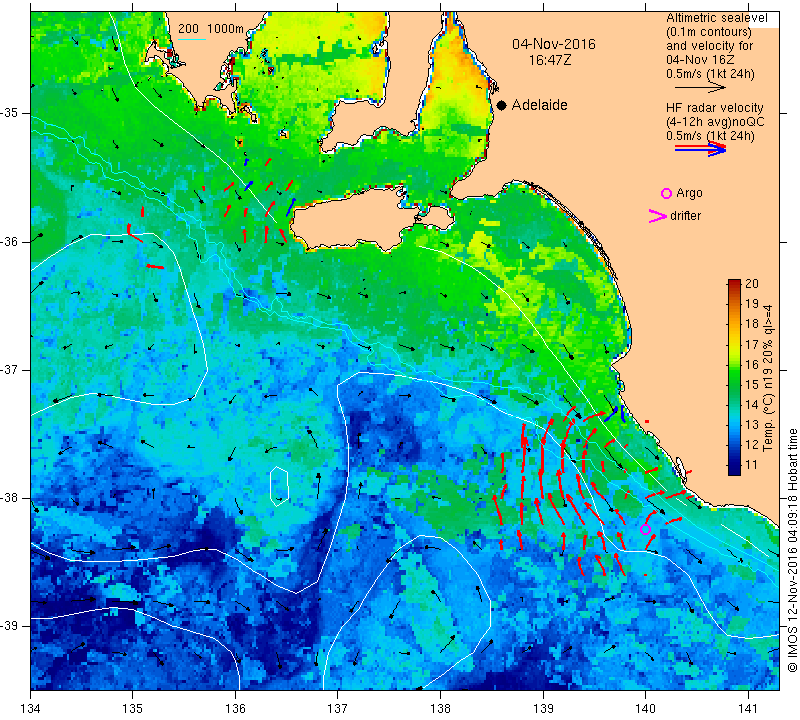The image size is (800, 720).
Task: Click the Adelaide city label
Action: coord(539,105)
